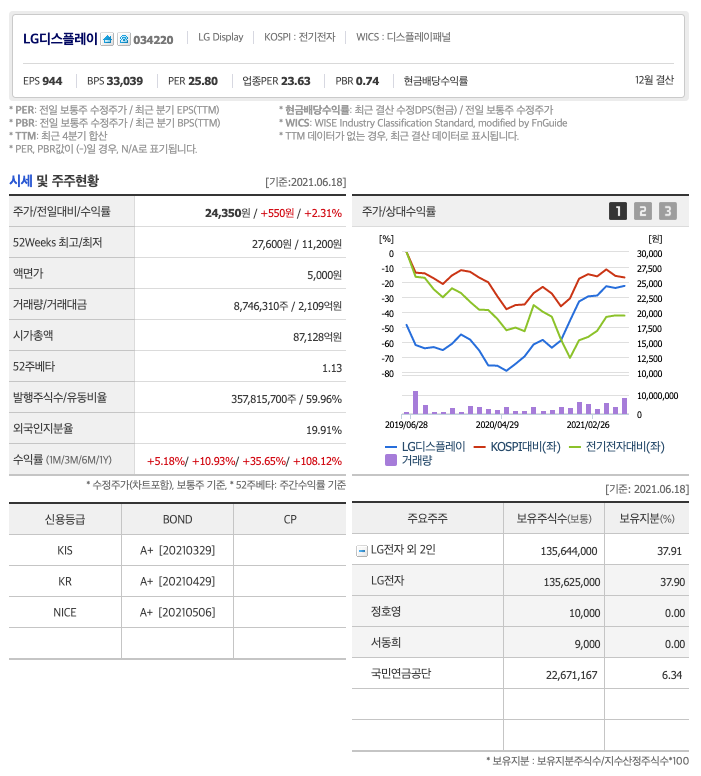Select the [기준:2021.06.18] date beside 시세 heading
This screenshot has width=701, height=776.
tap(305, 182)
